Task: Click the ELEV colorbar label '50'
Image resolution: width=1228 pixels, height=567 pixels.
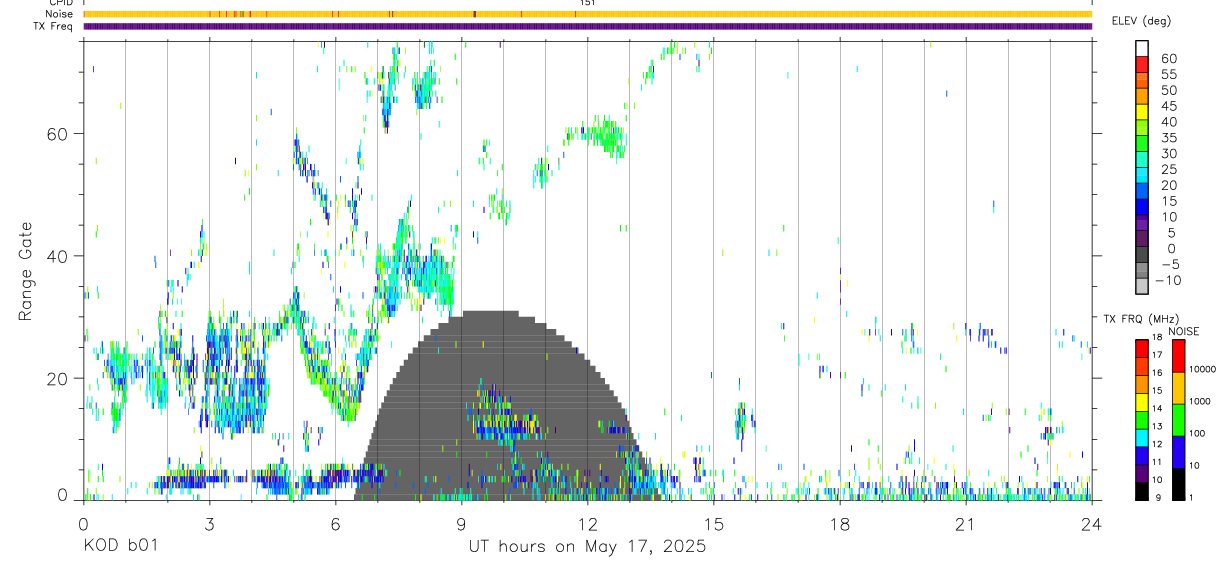Action: pyautogui.click(x=1169, y=90)
